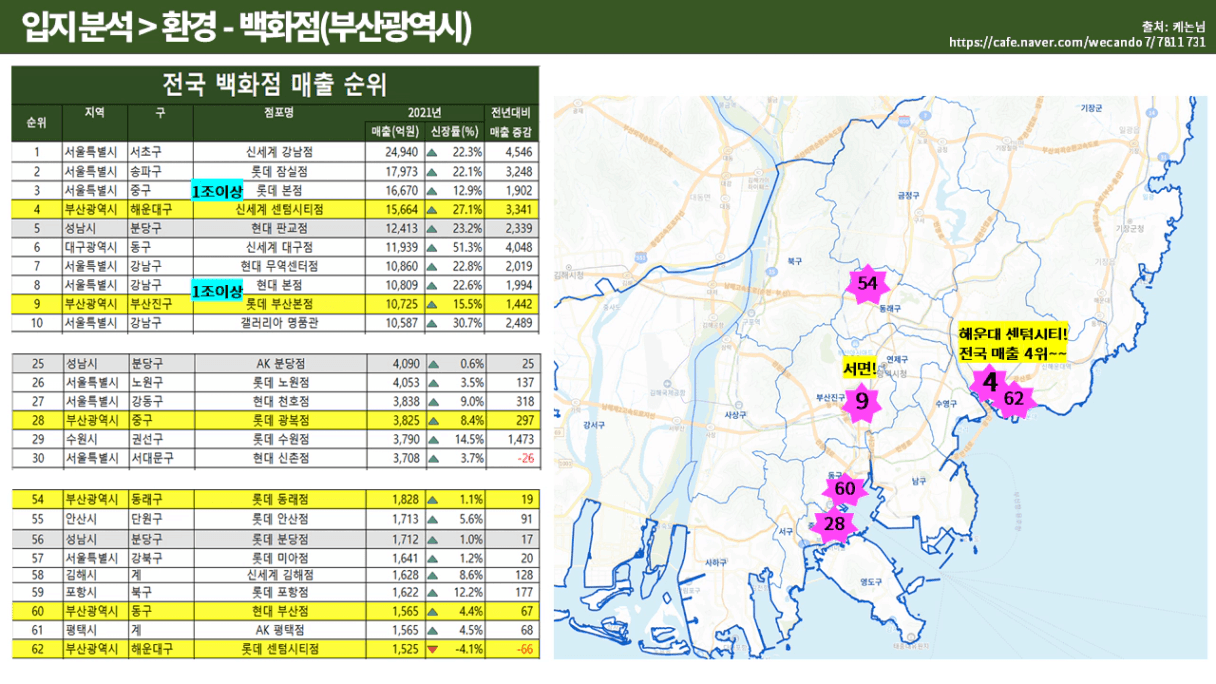This screenshot has width=1216, height=684.
Task: Click the 1조이상 label next to 현대 본점
Action: click(x=217, y=291)
